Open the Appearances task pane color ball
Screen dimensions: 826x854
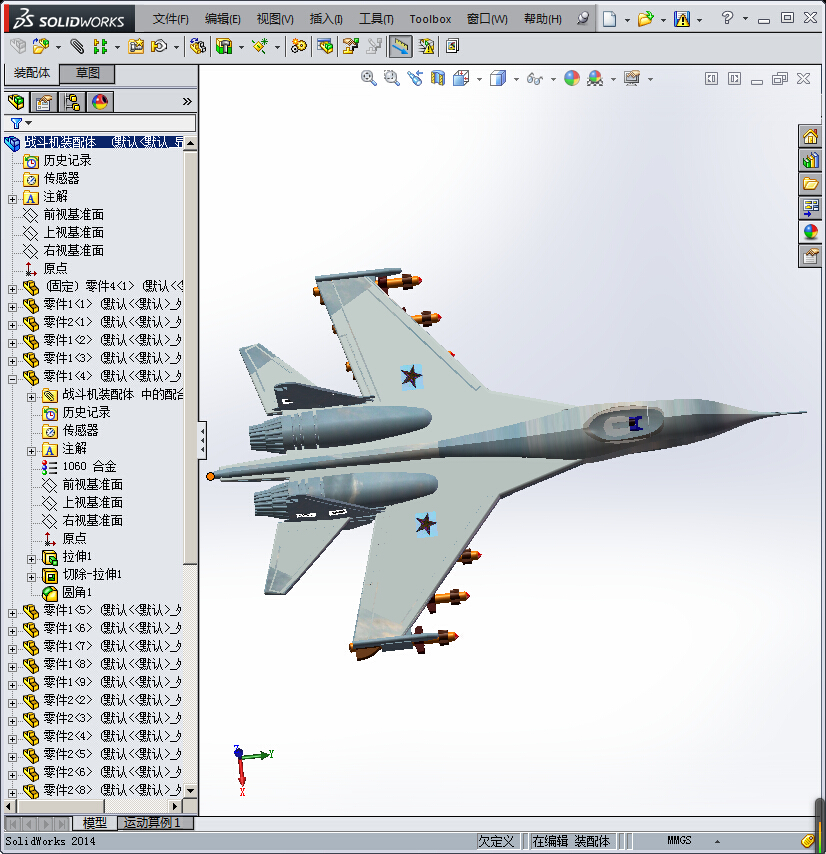810,231
